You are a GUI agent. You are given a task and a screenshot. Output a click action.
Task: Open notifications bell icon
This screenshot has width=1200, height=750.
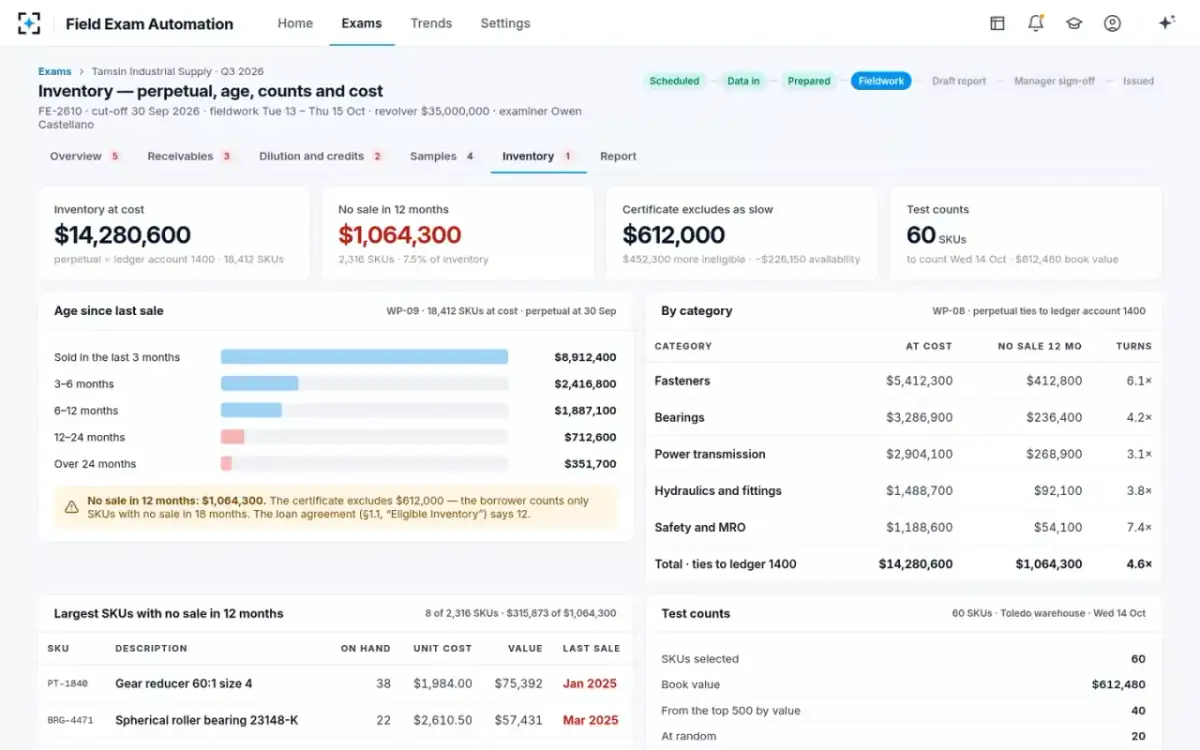[x=1036, y=23]
